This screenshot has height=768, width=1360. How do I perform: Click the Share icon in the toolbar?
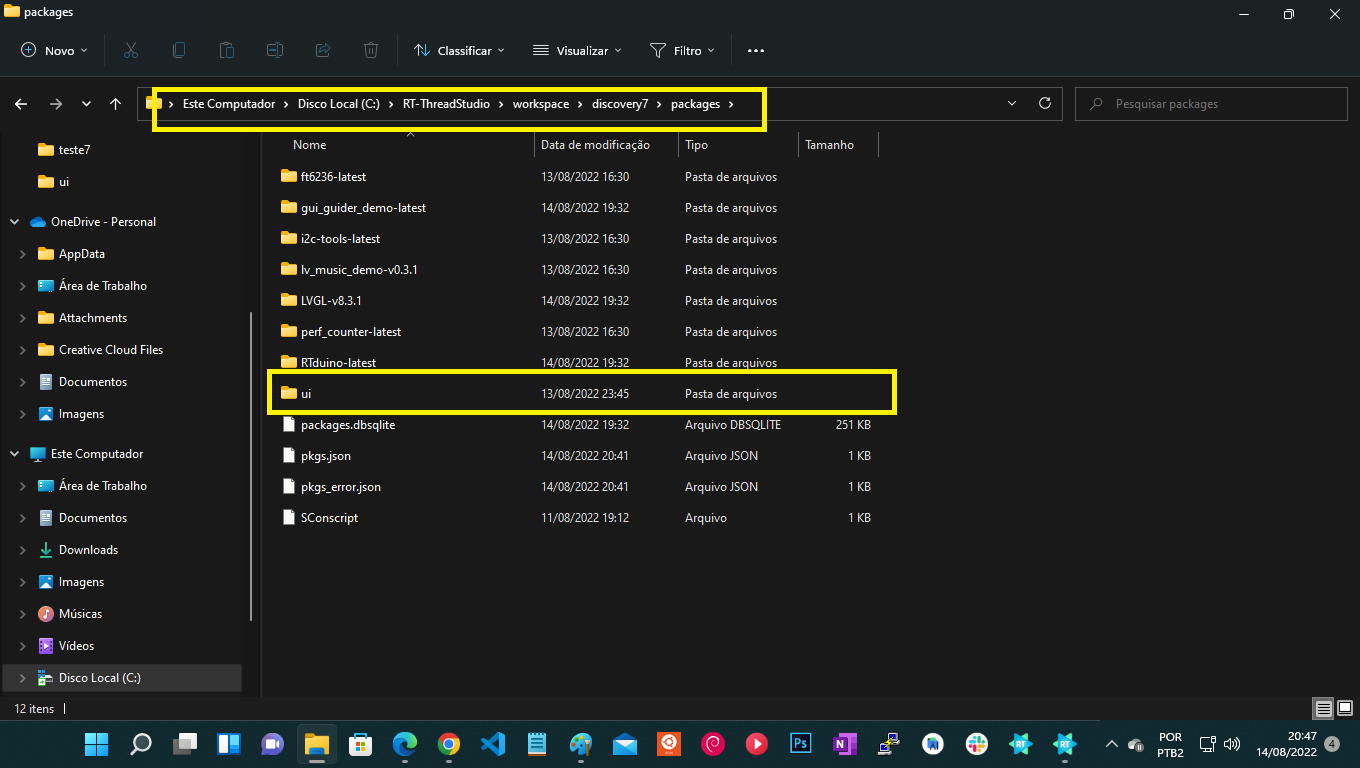point(322,50)
